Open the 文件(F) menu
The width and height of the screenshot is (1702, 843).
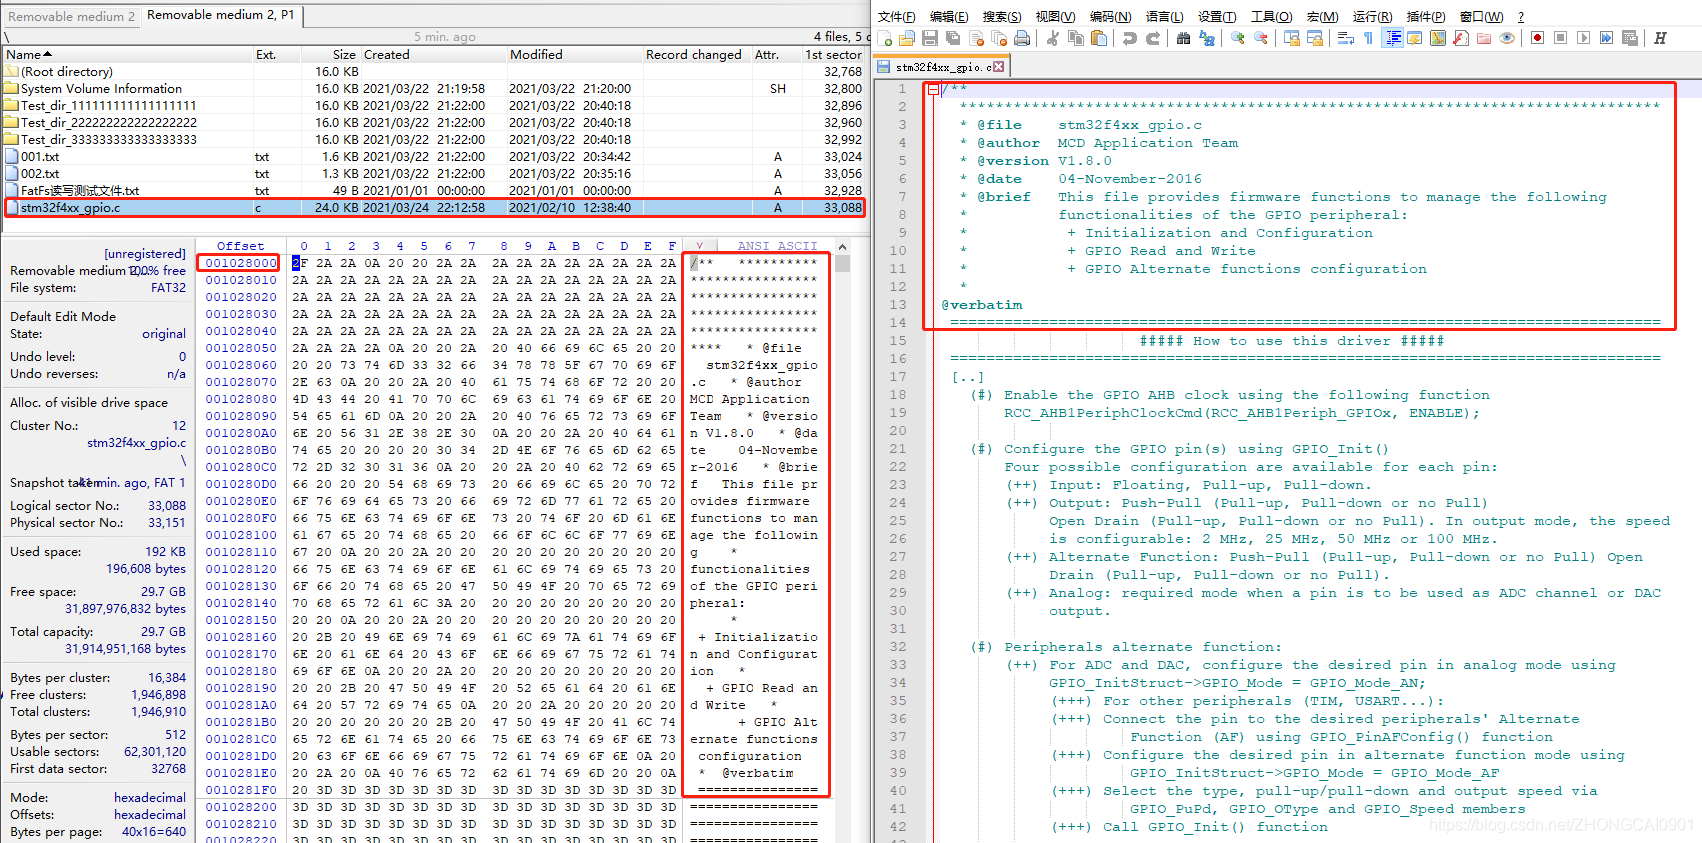(896, 17)
